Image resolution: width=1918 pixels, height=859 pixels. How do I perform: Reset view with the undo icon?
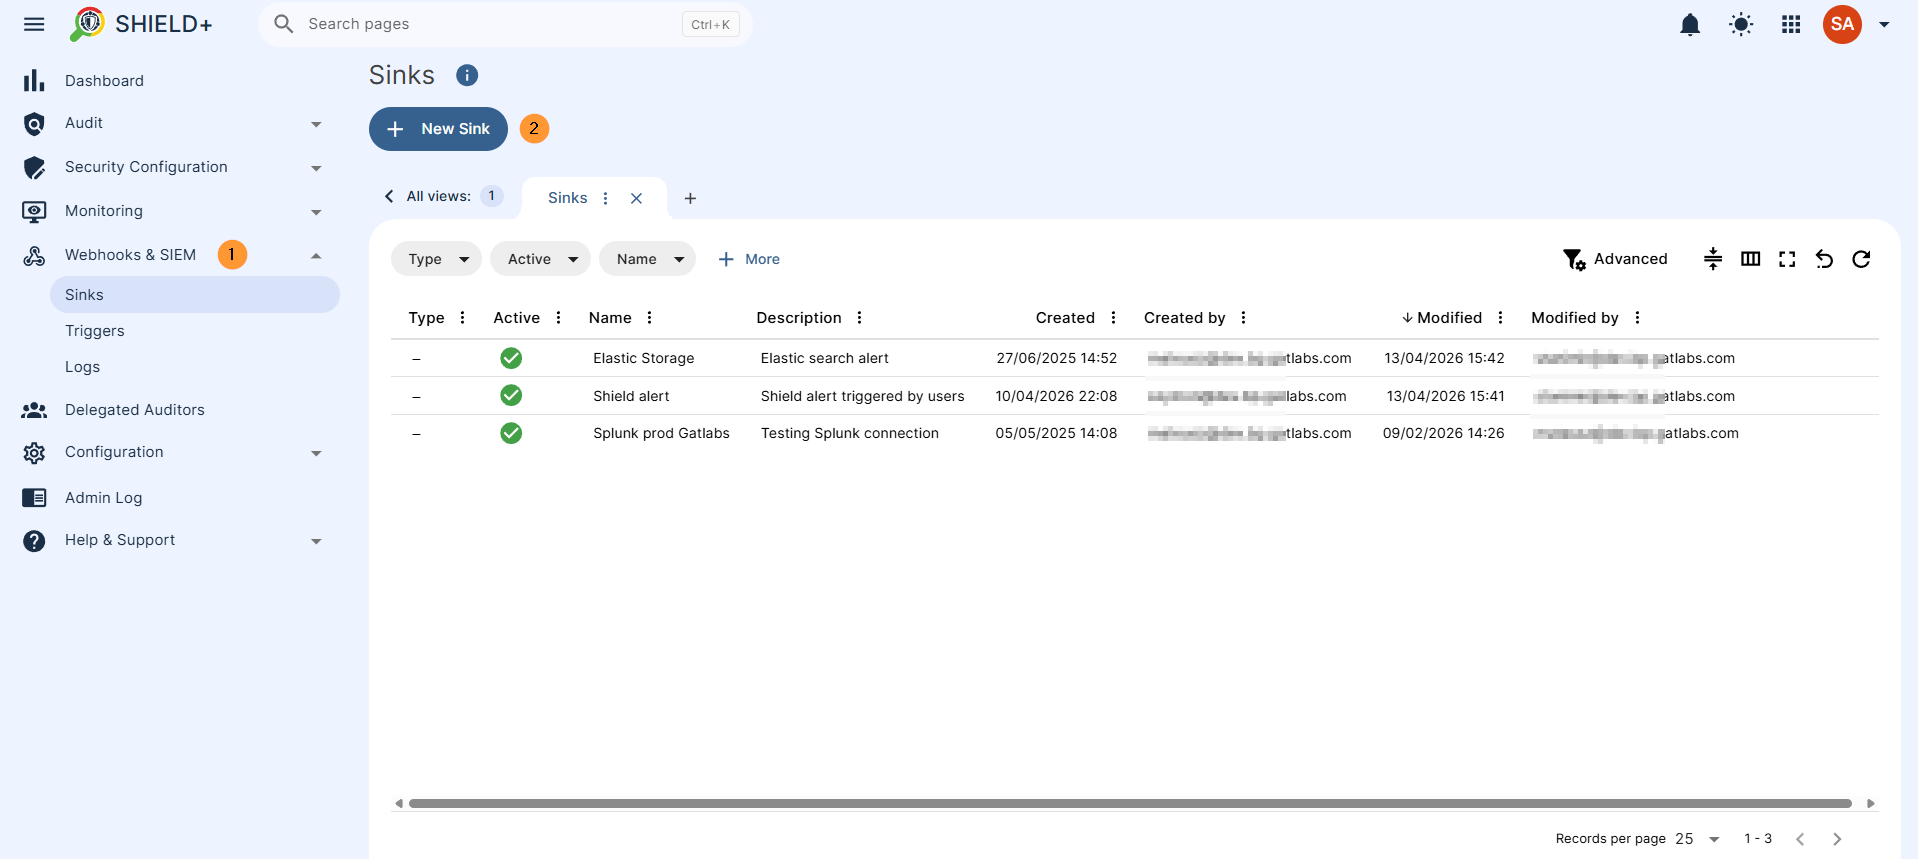pyautogui.click(x=1824, y=259)
